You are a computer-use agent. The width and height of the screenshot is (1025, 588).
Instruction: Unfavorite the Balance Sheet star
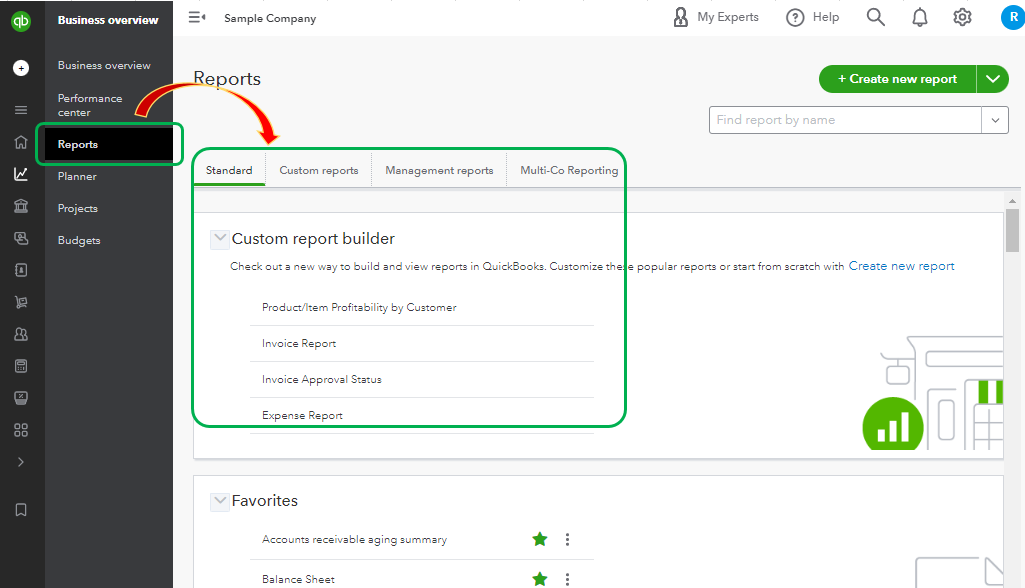coord(540,579)
